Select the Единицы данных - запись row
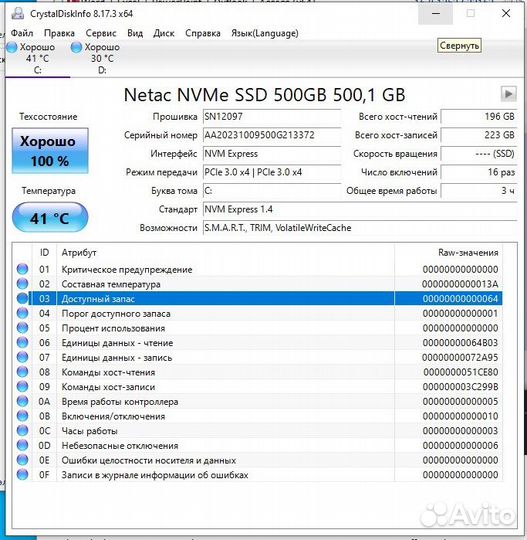527x540 pixels. pos(258,358)
